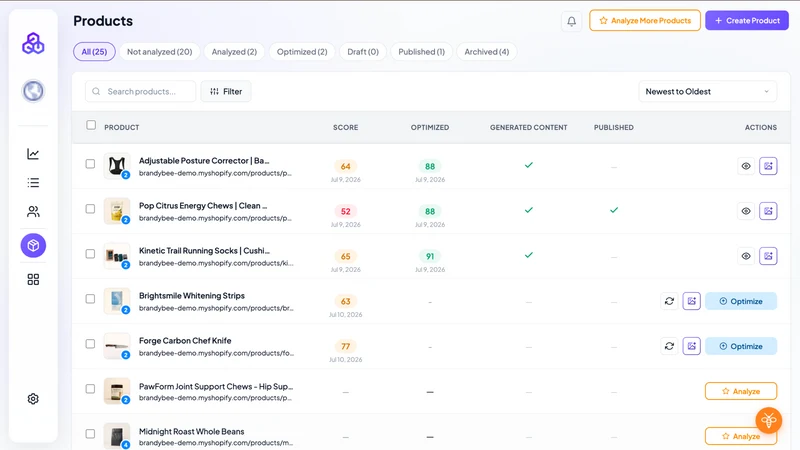
Task: Click the Forge Carbon Chef Knife thumbnail
Action: click(x=117, y=346)
